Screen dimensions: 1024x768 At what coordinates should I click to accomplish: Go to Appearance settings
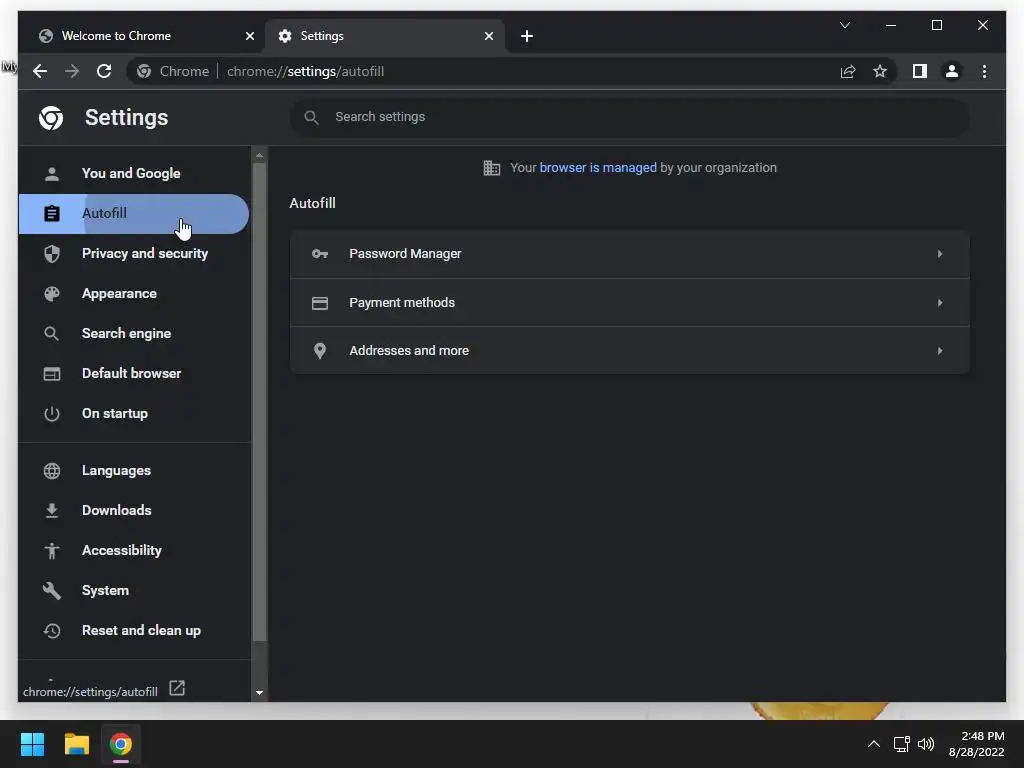tap(133, 294)
